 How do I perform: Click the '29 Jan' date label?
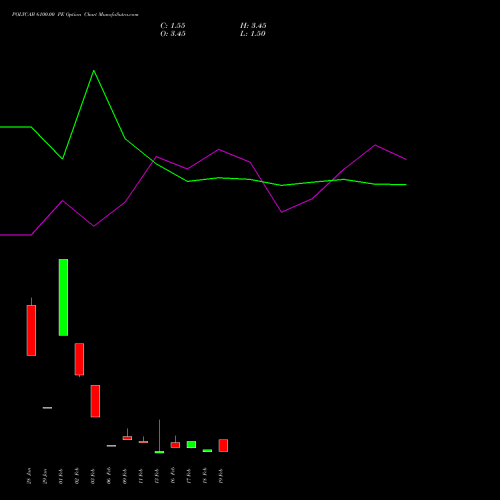(x=45, y=476)
